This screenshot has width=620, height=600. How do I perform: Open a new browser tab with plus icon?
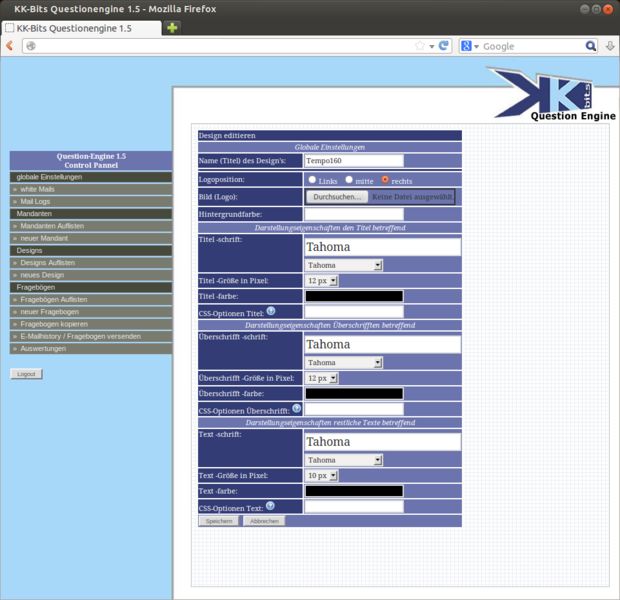point(173,28)
